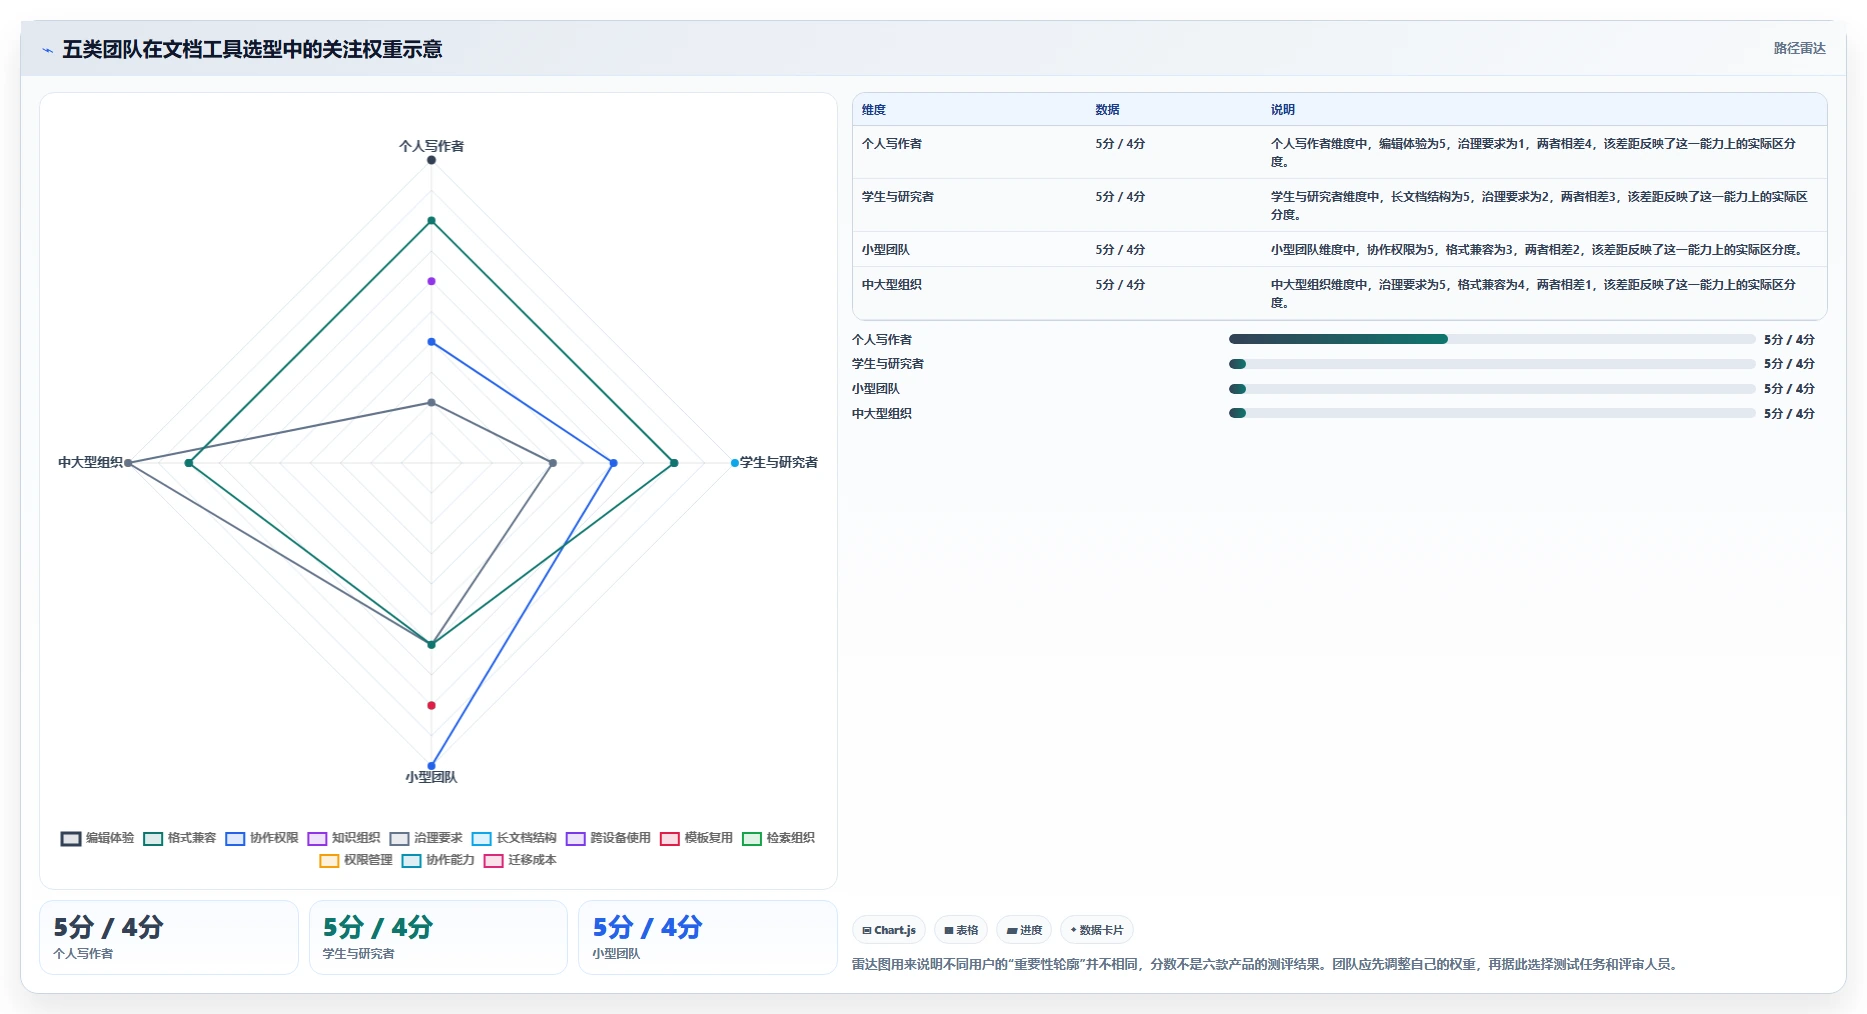The height and width of the screenshot is (1014, 1867).
Task: Select the 维度 column header
Action: [x=874, y=110]
